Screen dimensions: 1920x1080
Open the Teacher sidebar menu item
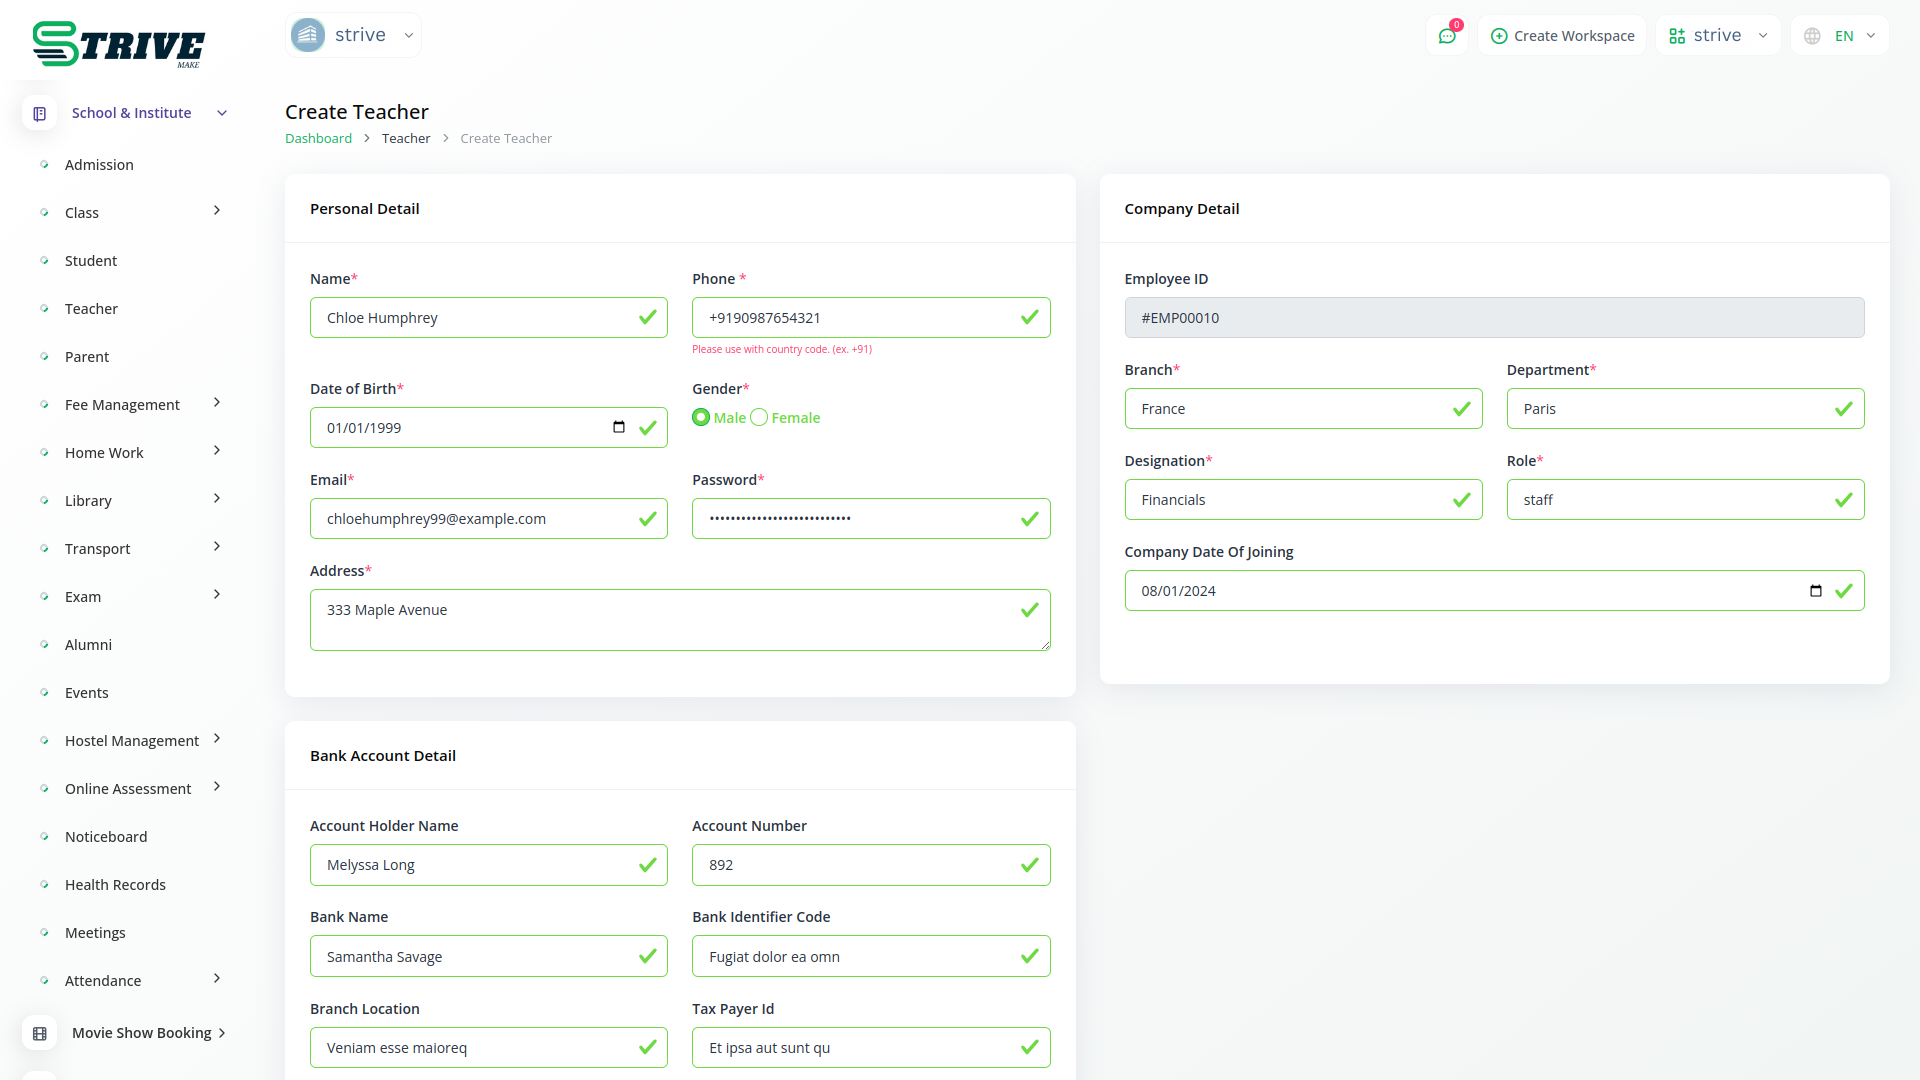(x=91, y=309)
